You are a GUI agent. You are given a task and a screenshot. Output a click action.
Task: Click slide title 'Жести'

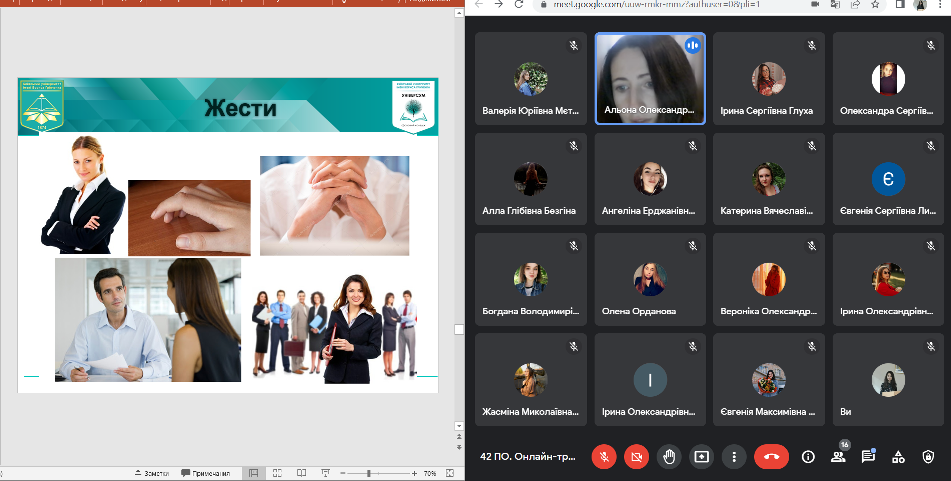tap(240, 109)
